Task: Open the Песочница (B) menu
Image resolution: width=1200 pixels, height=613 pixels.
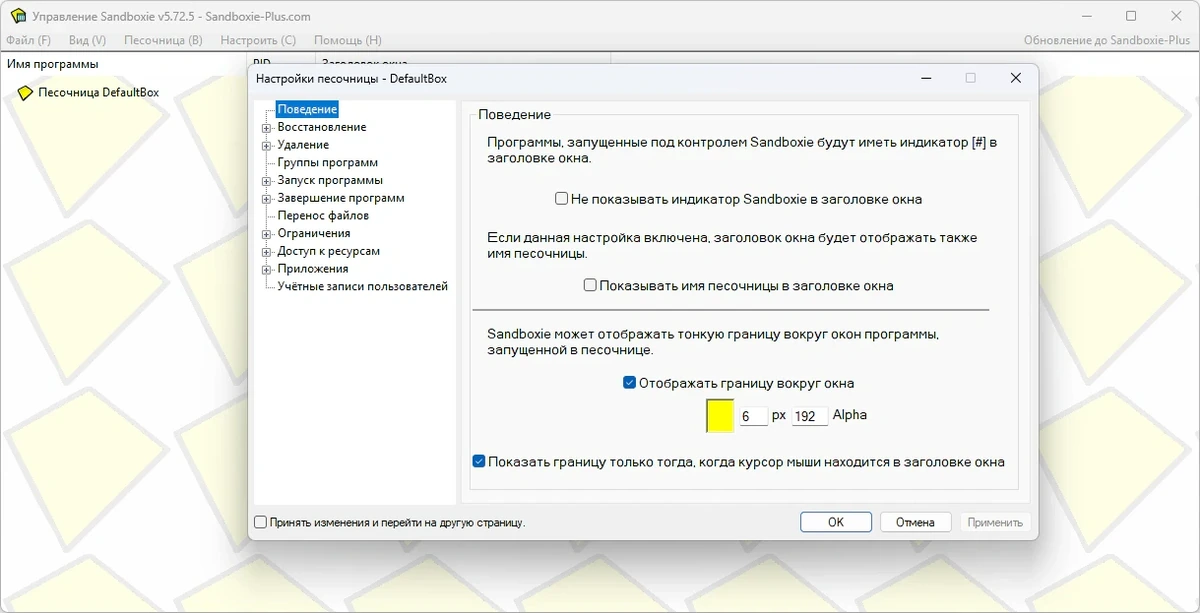Action: (163, 41)
